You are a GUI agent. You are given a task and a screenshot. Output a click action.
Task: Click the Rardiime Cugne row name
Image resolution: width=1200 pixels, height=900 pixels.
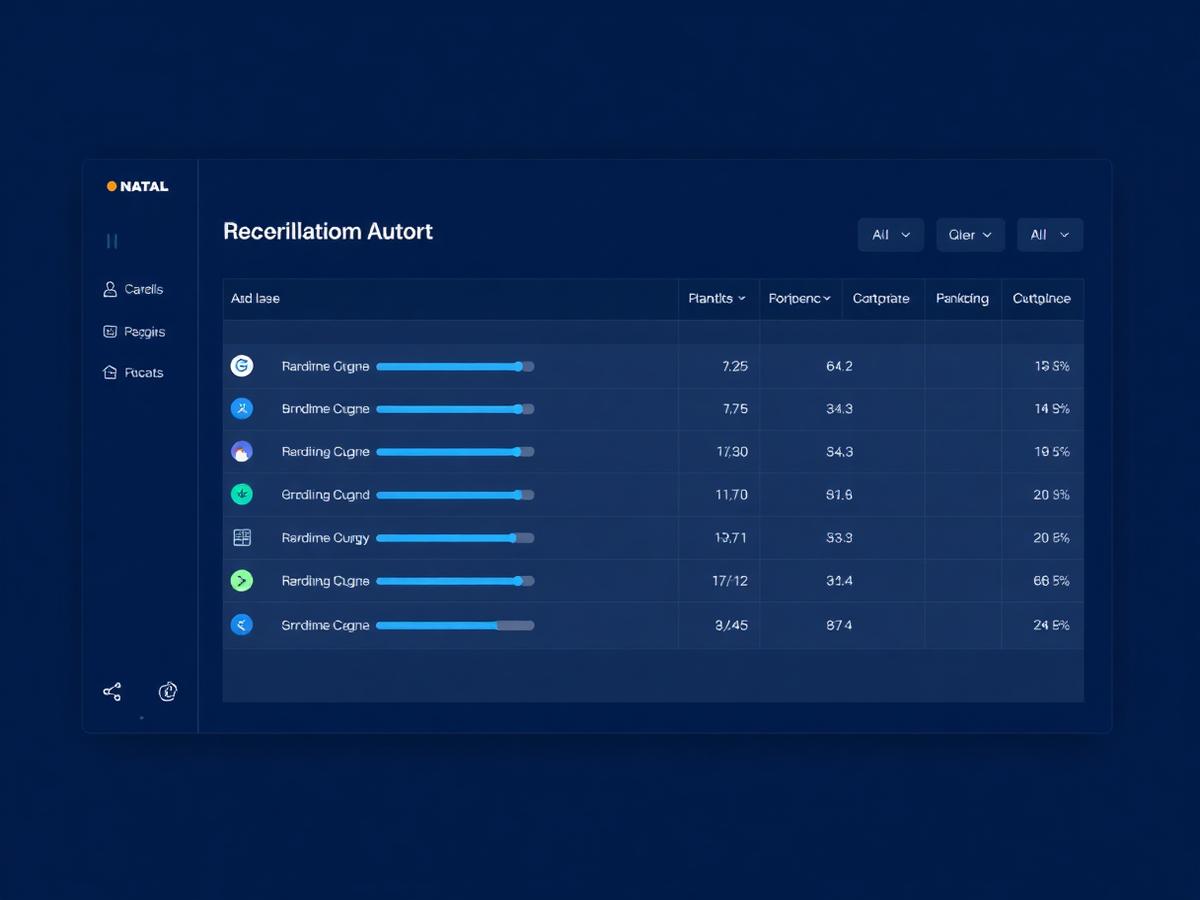point(325,366)
